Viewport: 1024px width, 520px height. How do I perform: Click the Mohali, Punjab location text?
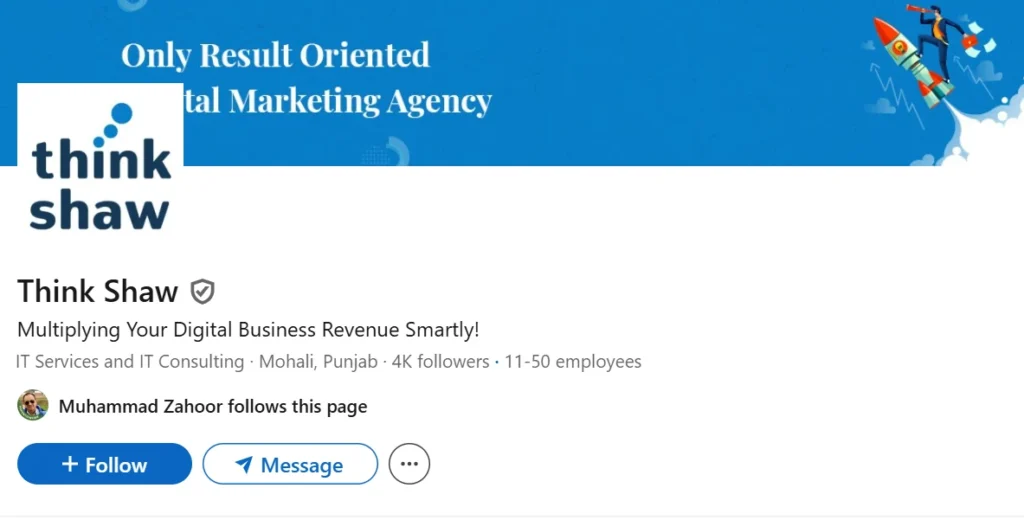(318, 361)
